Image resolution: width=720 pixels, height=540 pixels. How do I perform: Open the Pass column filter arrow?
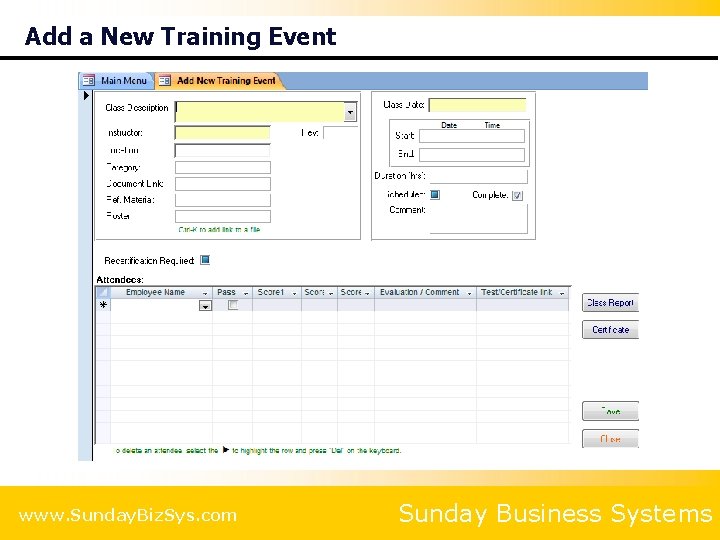pos(246,293)
